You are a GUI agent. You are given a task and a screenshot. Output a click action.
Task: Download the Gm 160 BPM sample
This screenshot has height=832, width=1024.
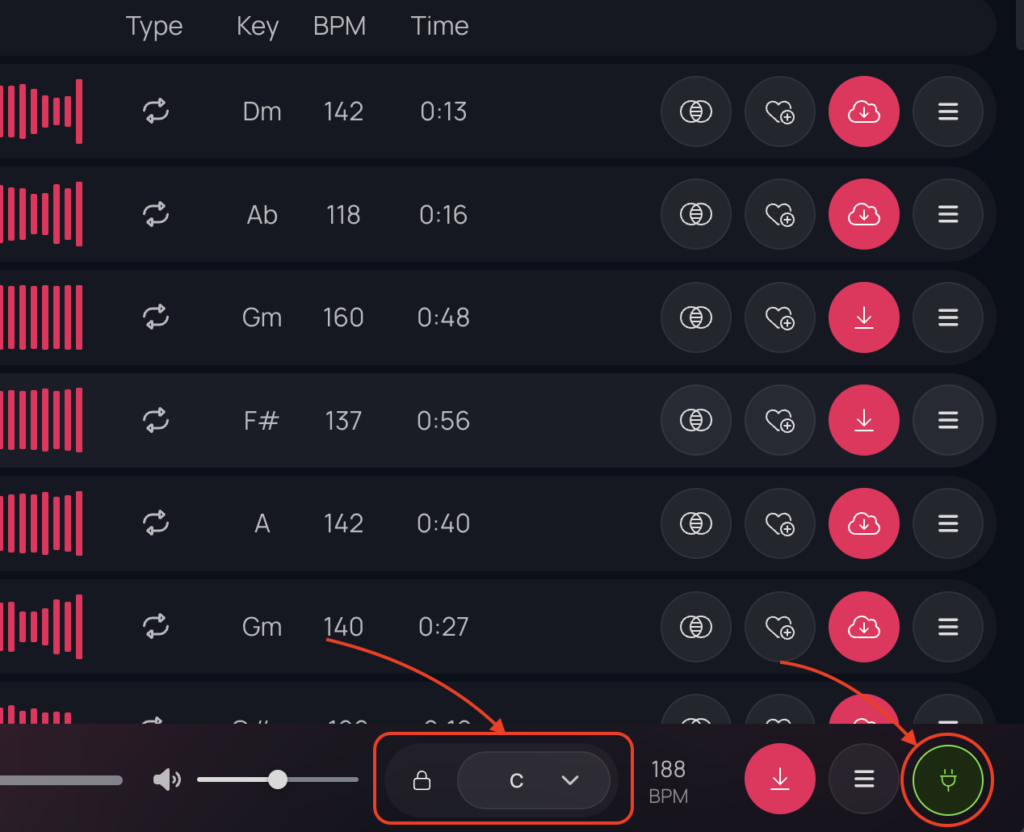click(x=864, y=318)
